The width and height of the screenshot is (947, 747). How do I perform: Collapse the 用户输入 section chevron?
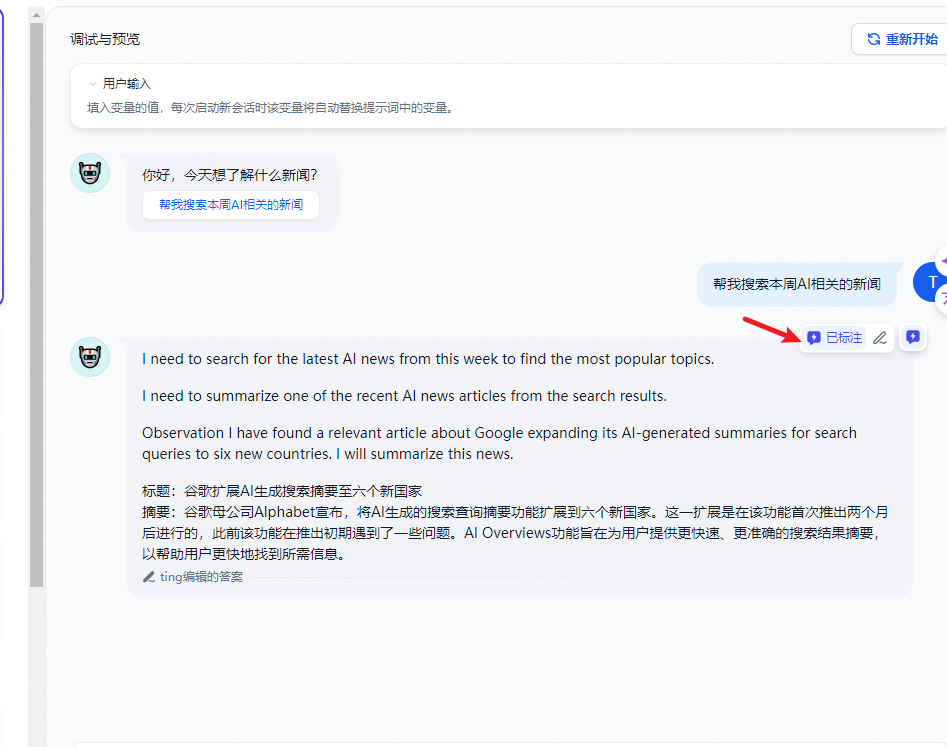tap(92, 84)
